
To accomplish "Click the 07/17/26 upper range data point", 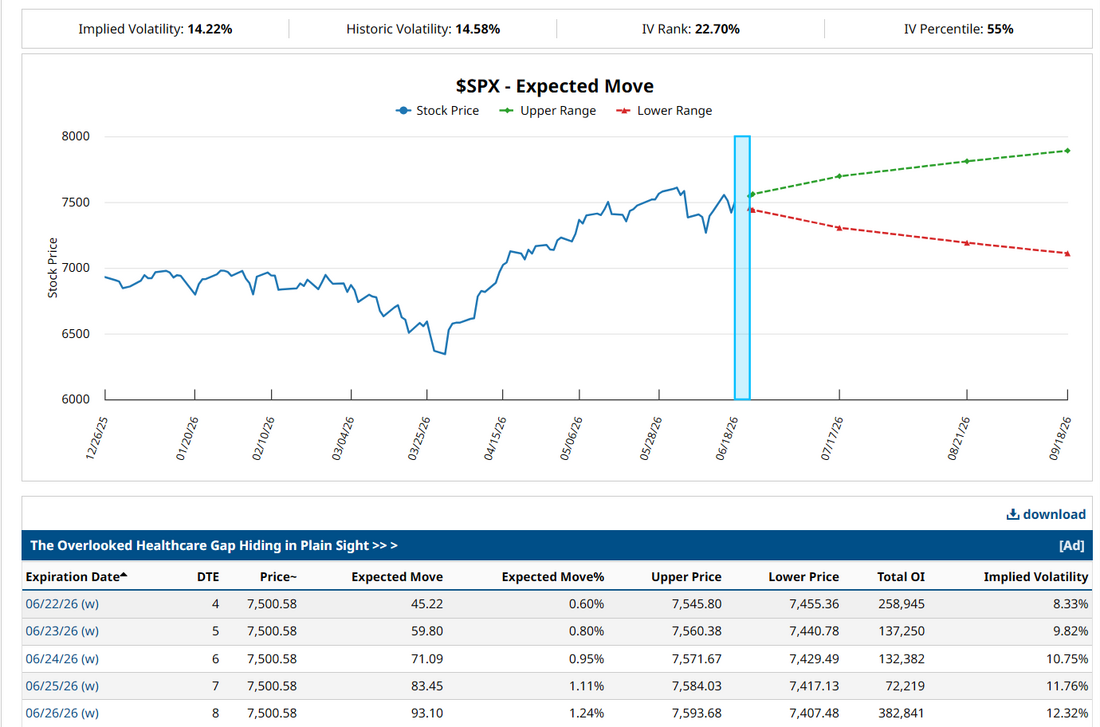I will (839, 176).
